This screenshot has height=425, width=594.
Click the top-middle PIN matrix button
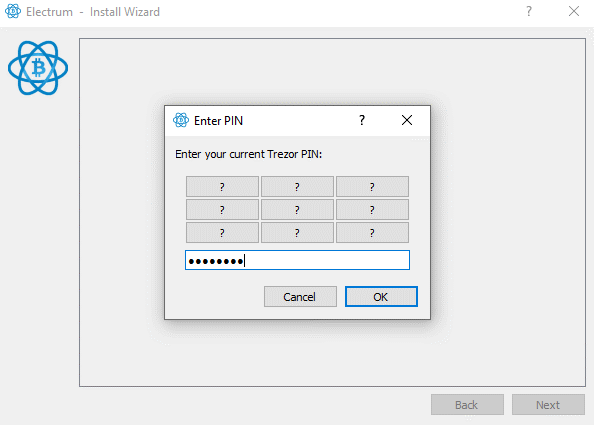tap(297, 186)
